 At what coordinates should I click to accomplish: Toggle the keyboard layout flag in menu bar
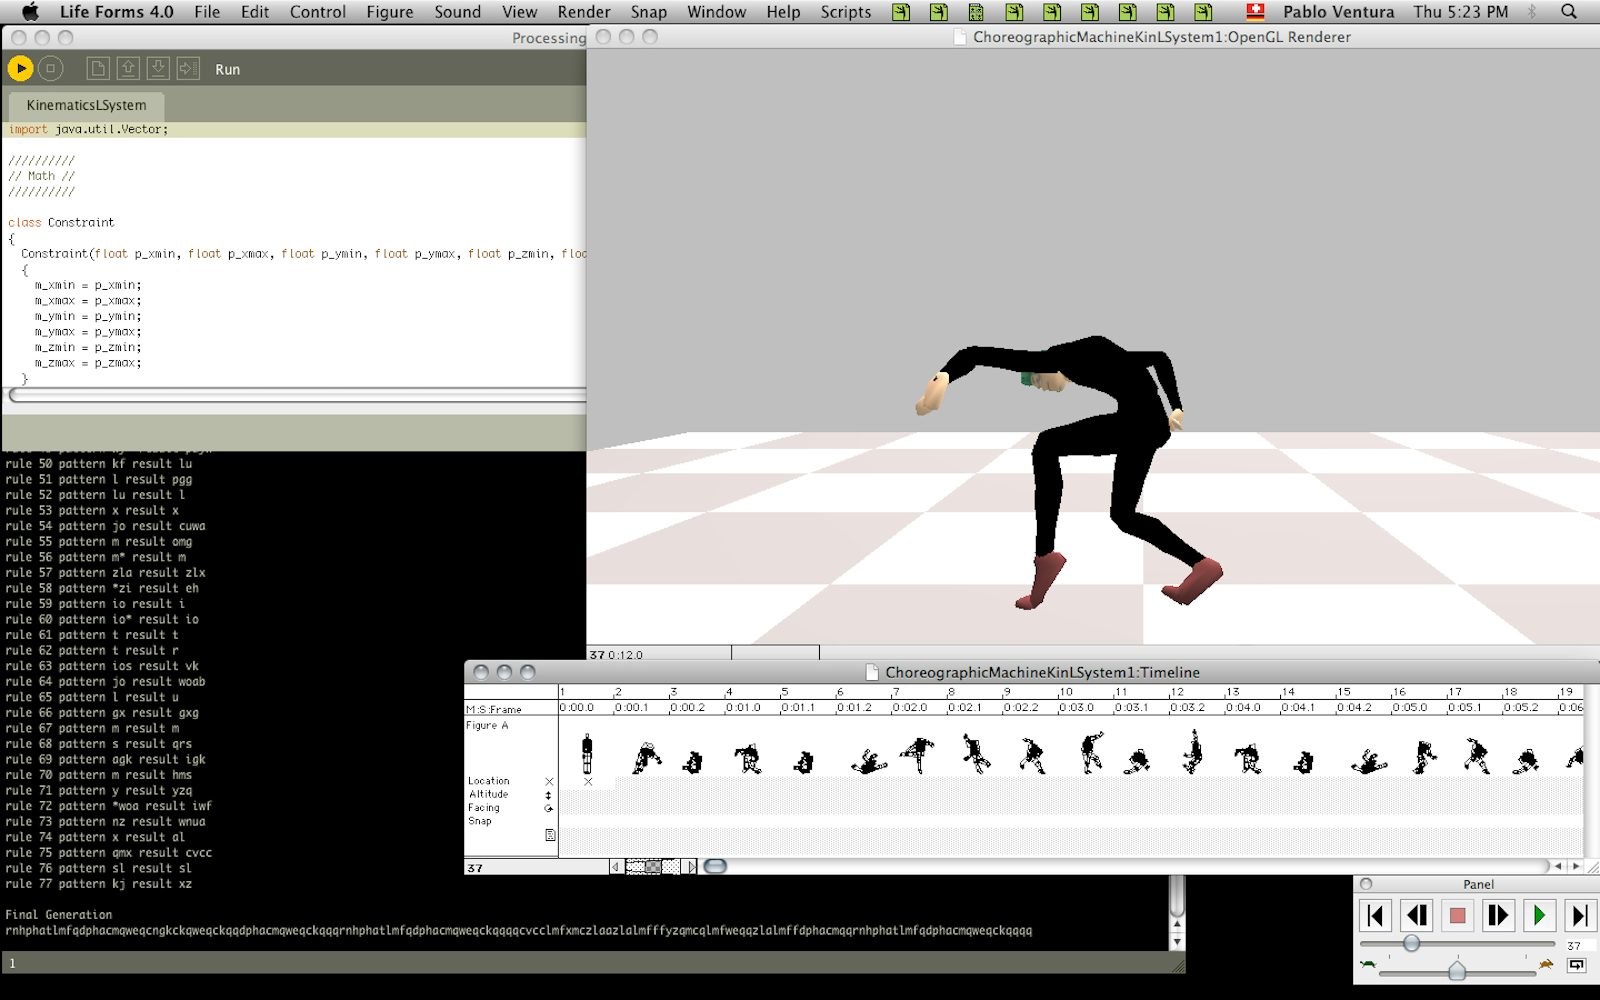click(1253, 12)
